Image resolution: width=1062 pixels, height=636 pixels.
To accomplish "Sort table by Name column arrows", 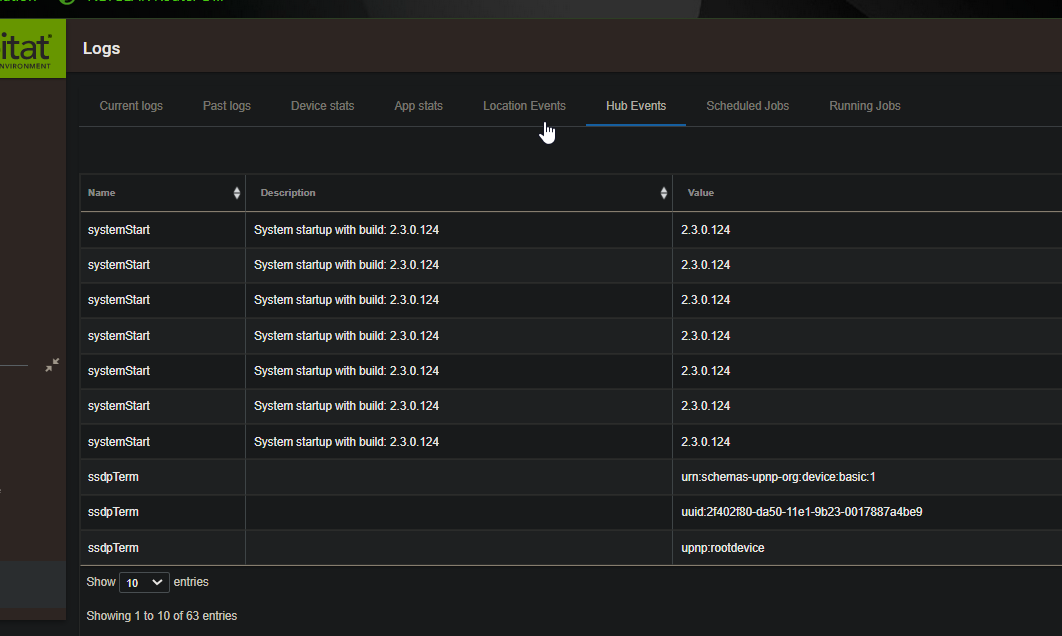I will tap(237, 193).
